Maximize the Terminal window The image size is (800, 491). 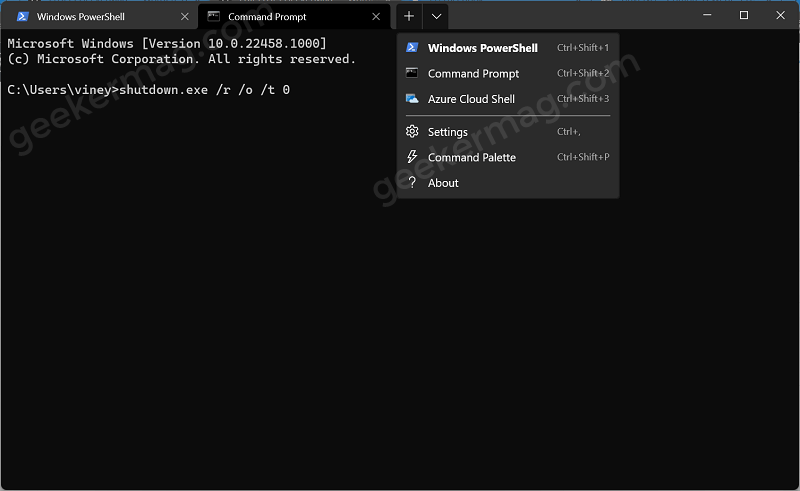[744, 15]
